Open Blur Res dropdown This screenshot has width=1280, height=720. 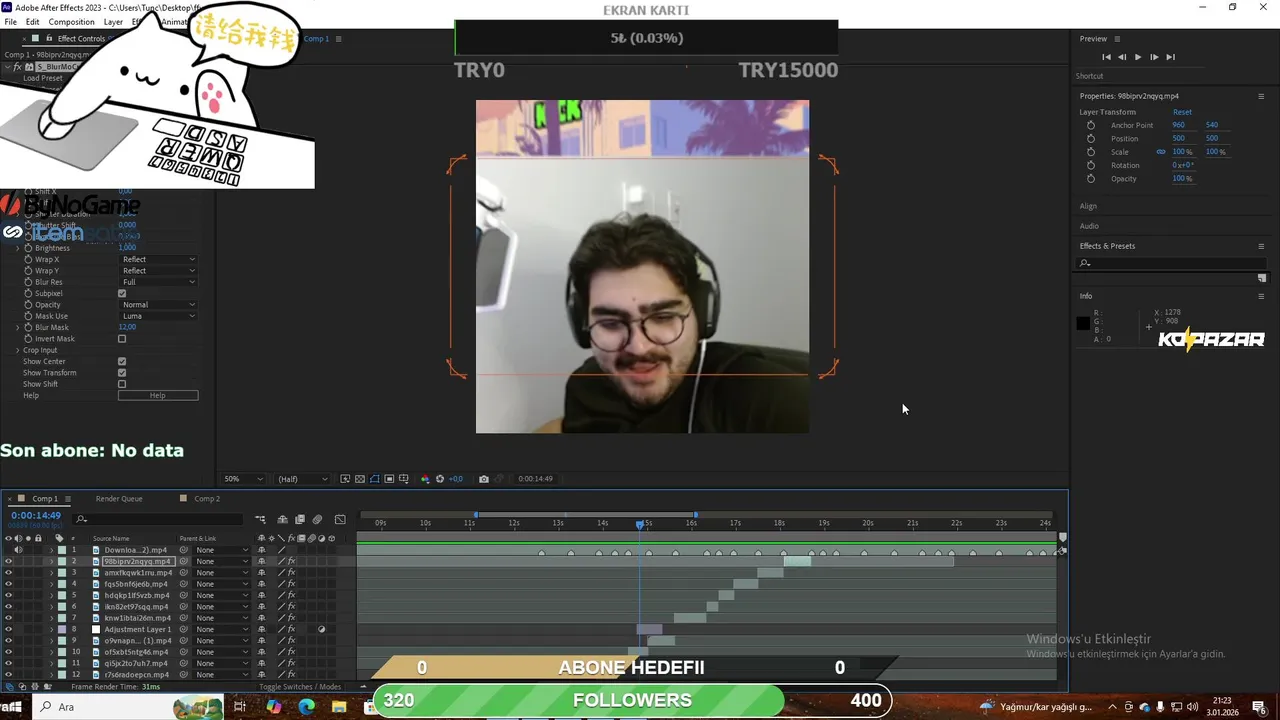coord(158,282)
